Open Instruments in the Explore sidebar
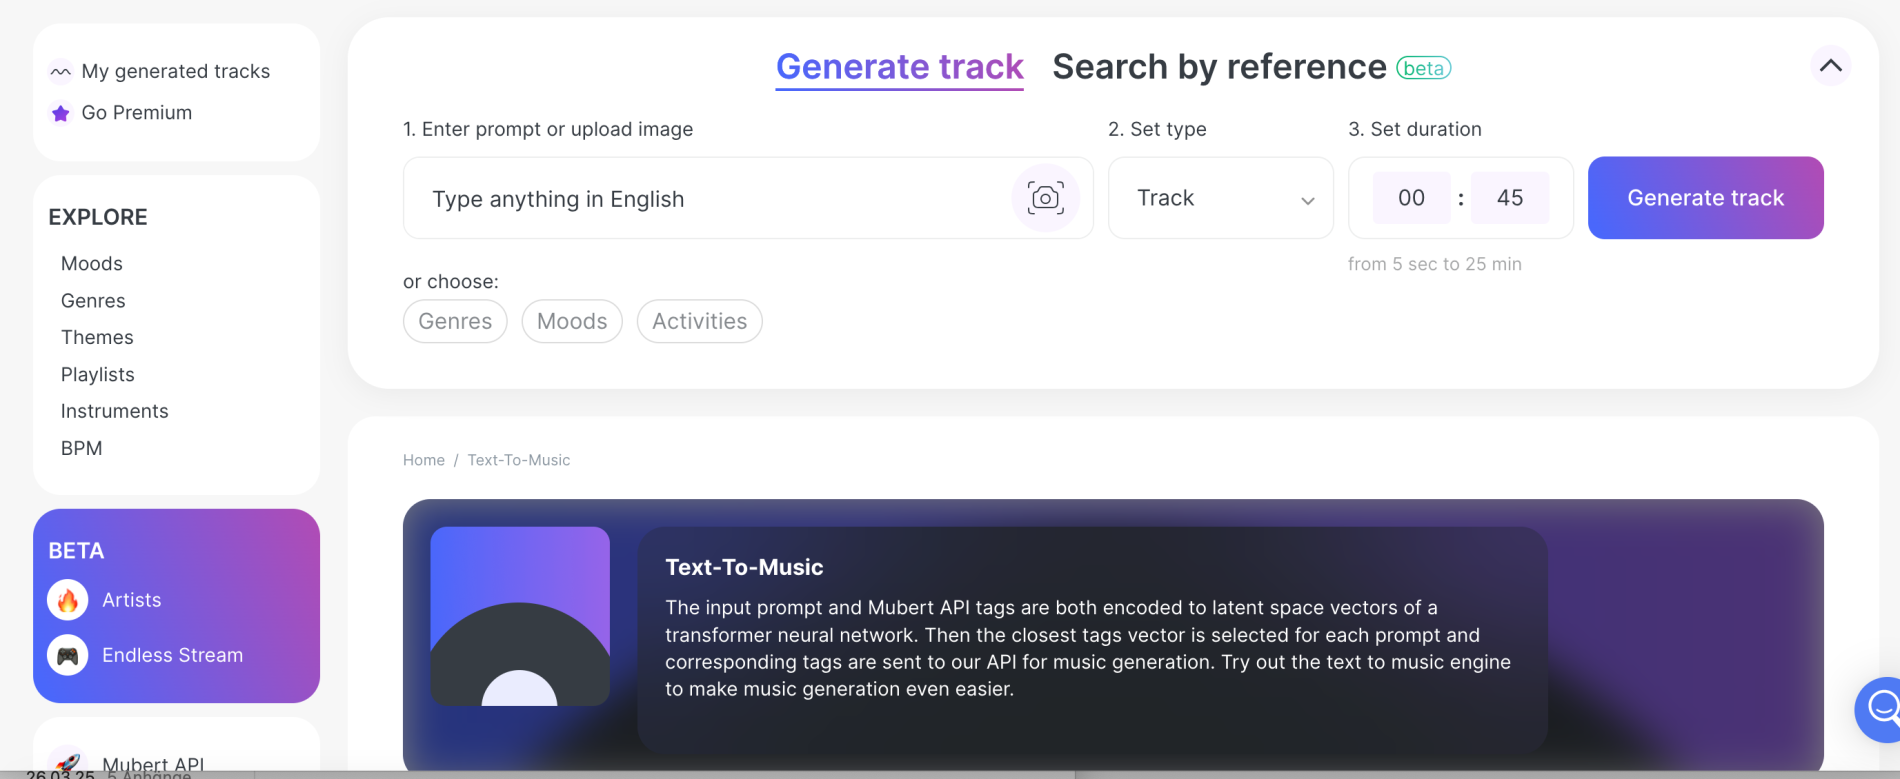Image resolution: width=1900 pixels, height=779 pixels. (x=115, y=412)
